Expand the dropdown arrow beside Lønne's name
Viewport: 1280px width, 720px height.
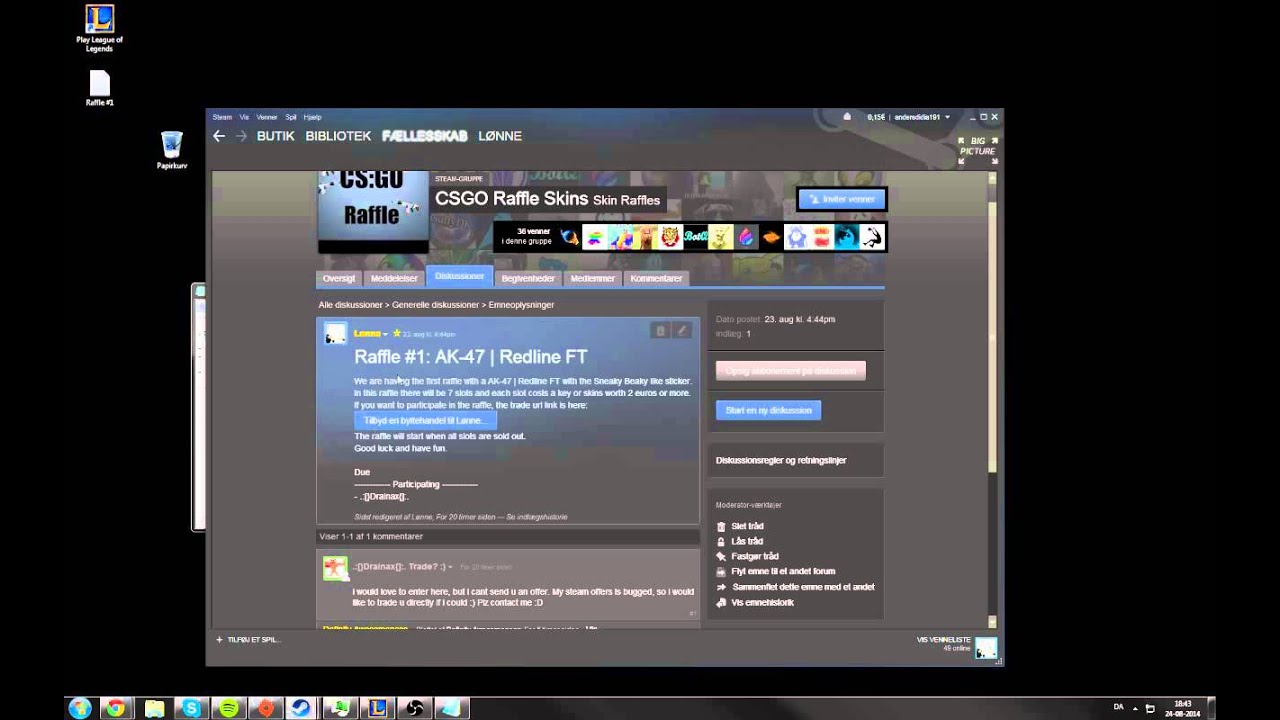point(385,334)
